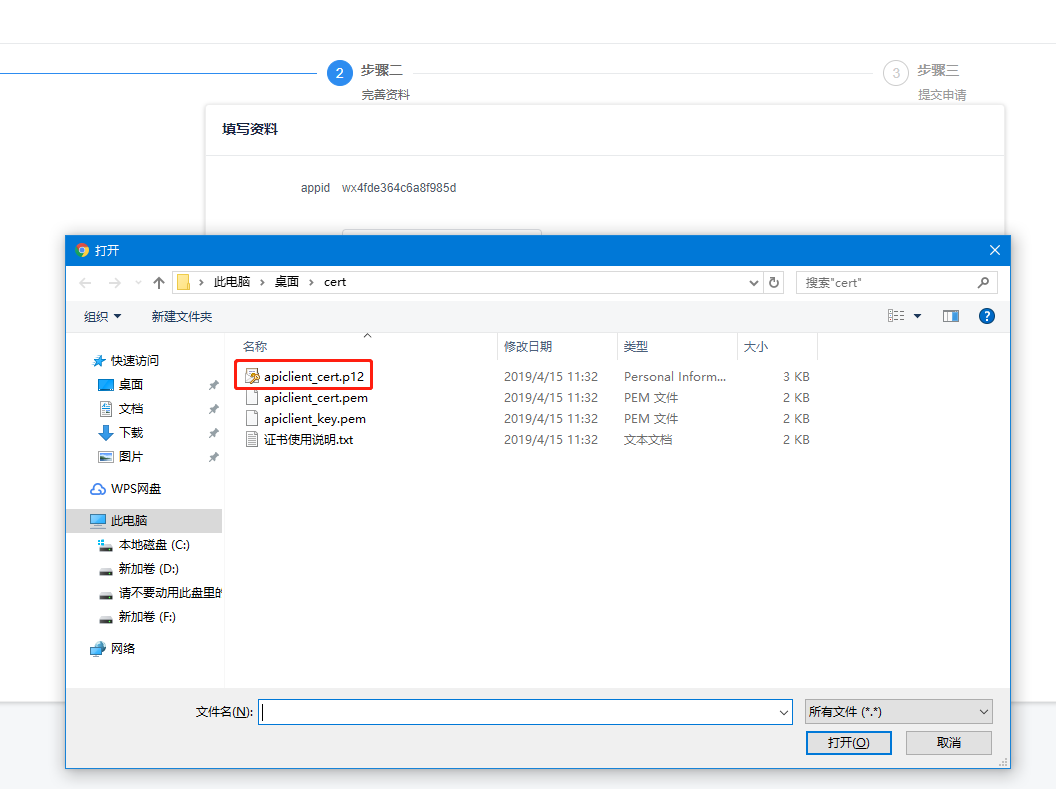Select the apiclient_cert.p12 file

313,376
